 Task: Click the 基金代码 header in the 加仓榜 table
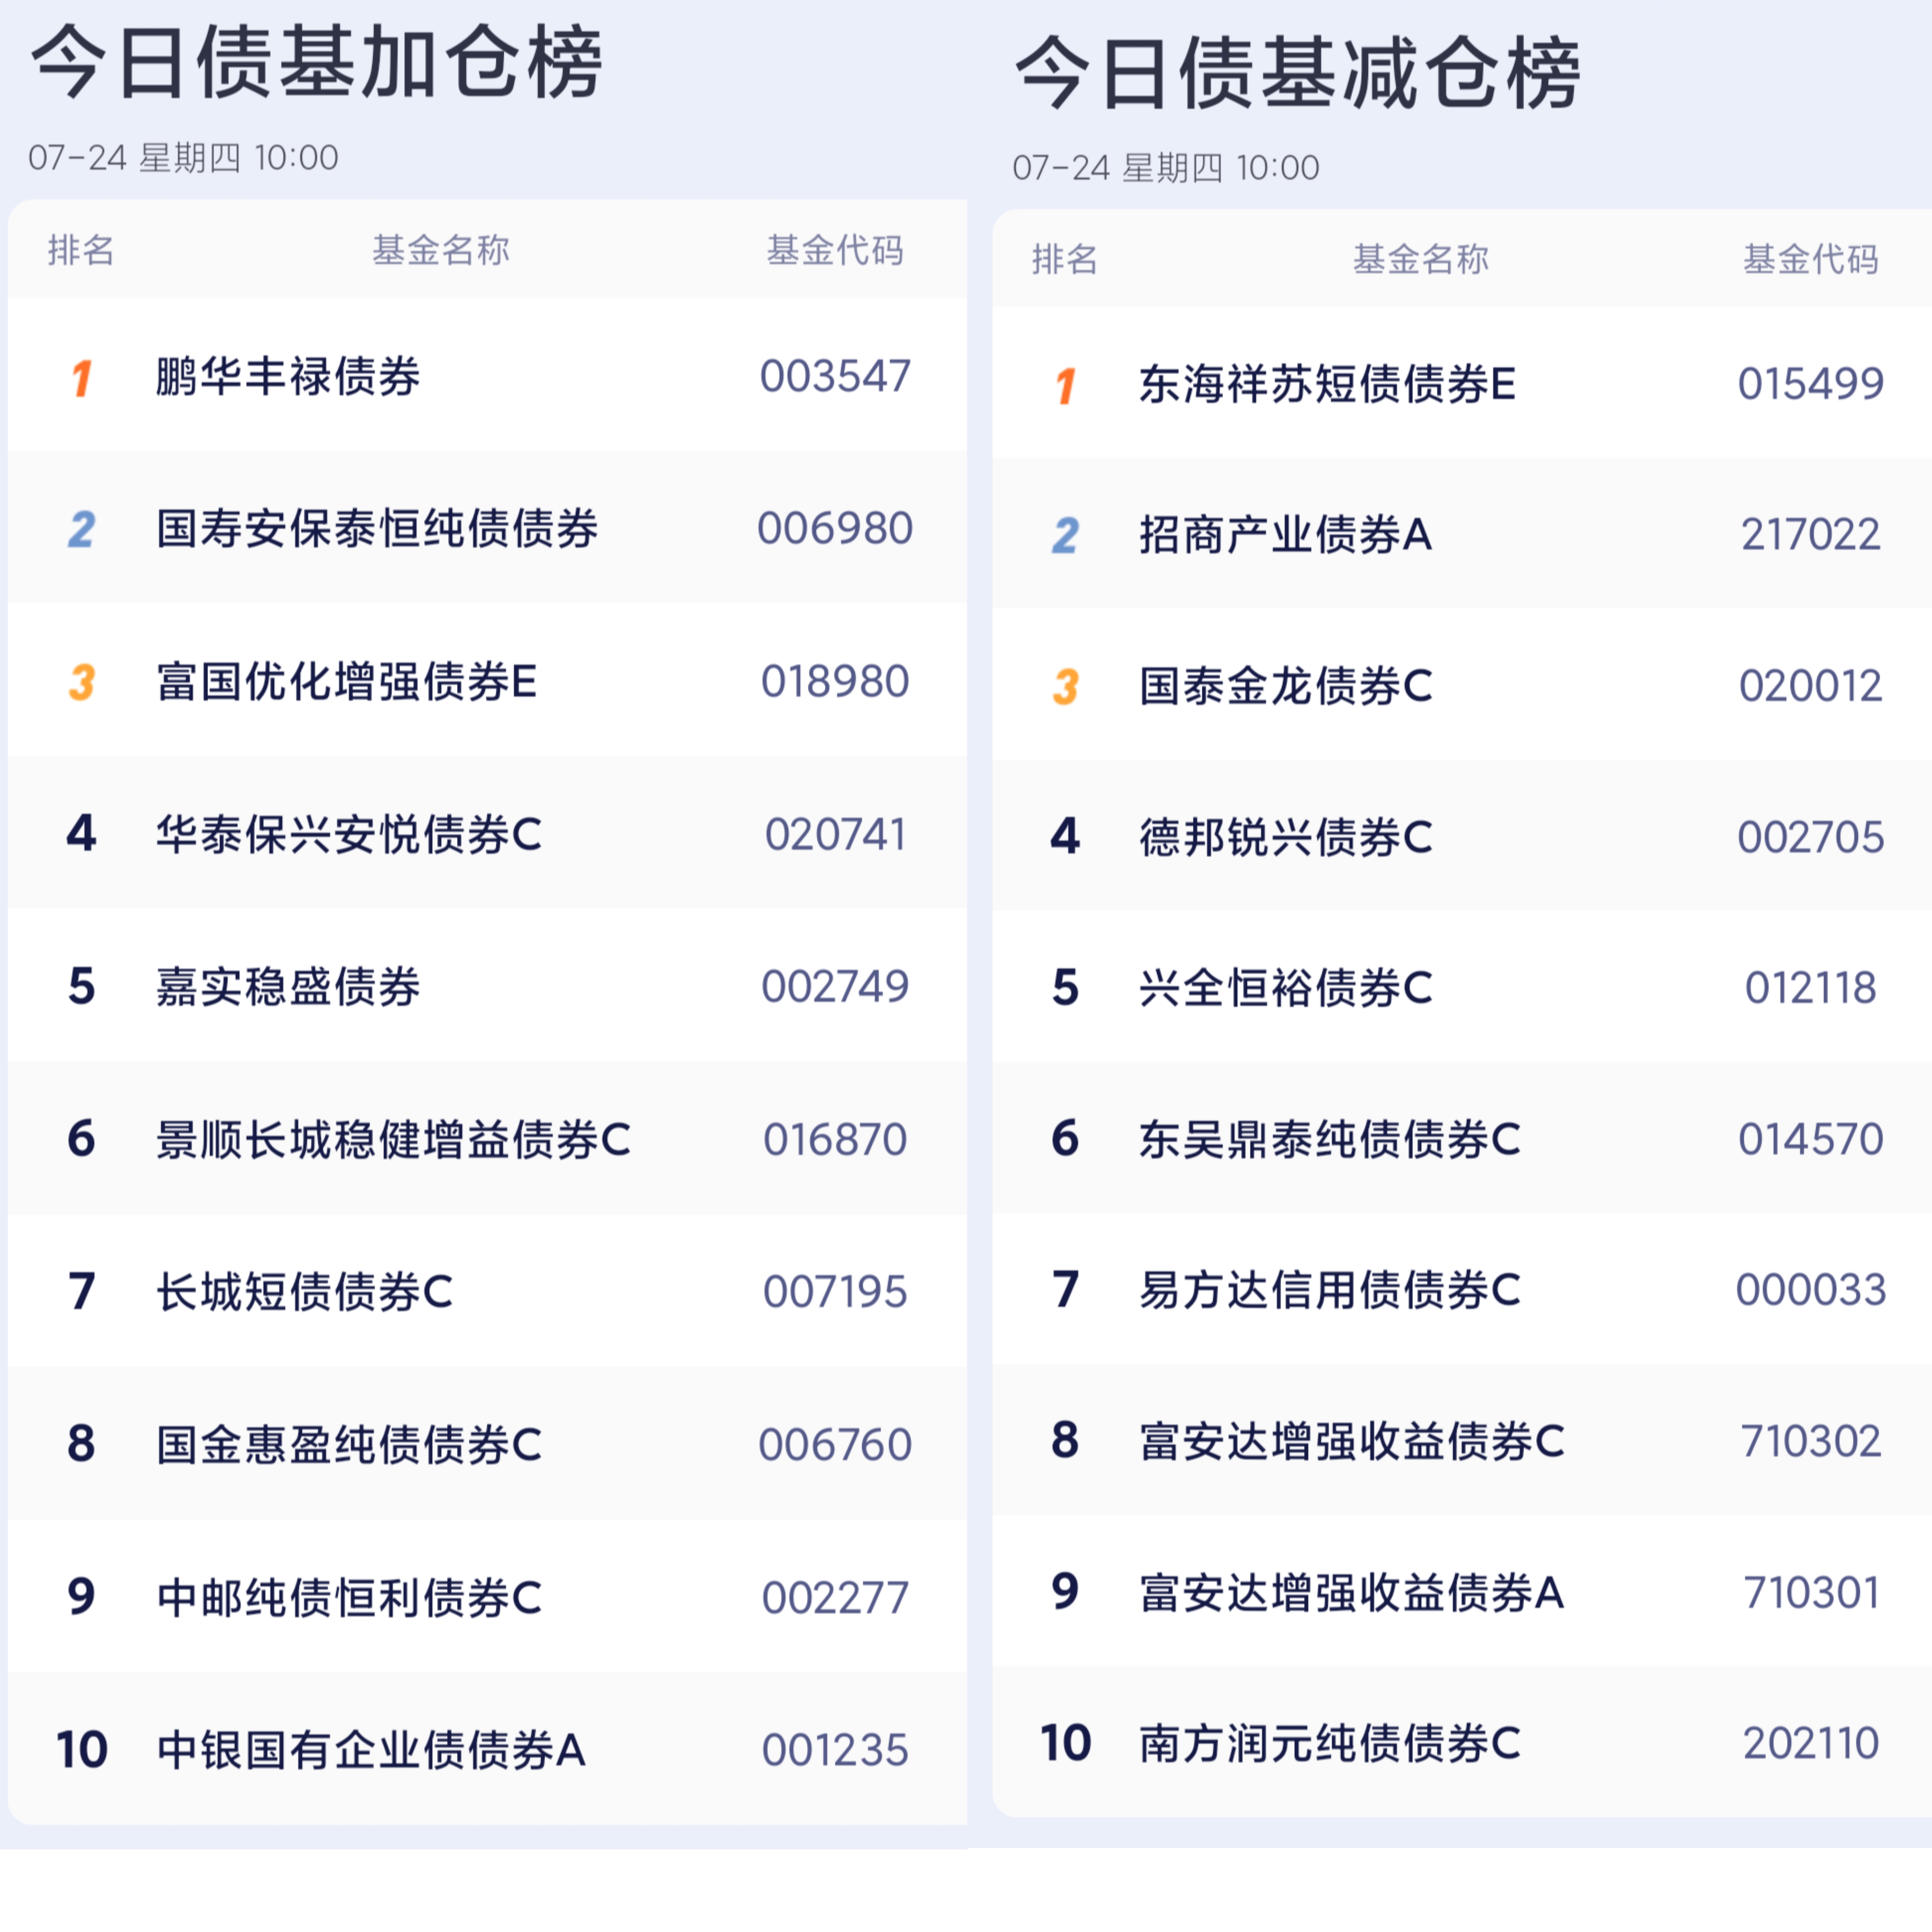(x=835, y=250)
